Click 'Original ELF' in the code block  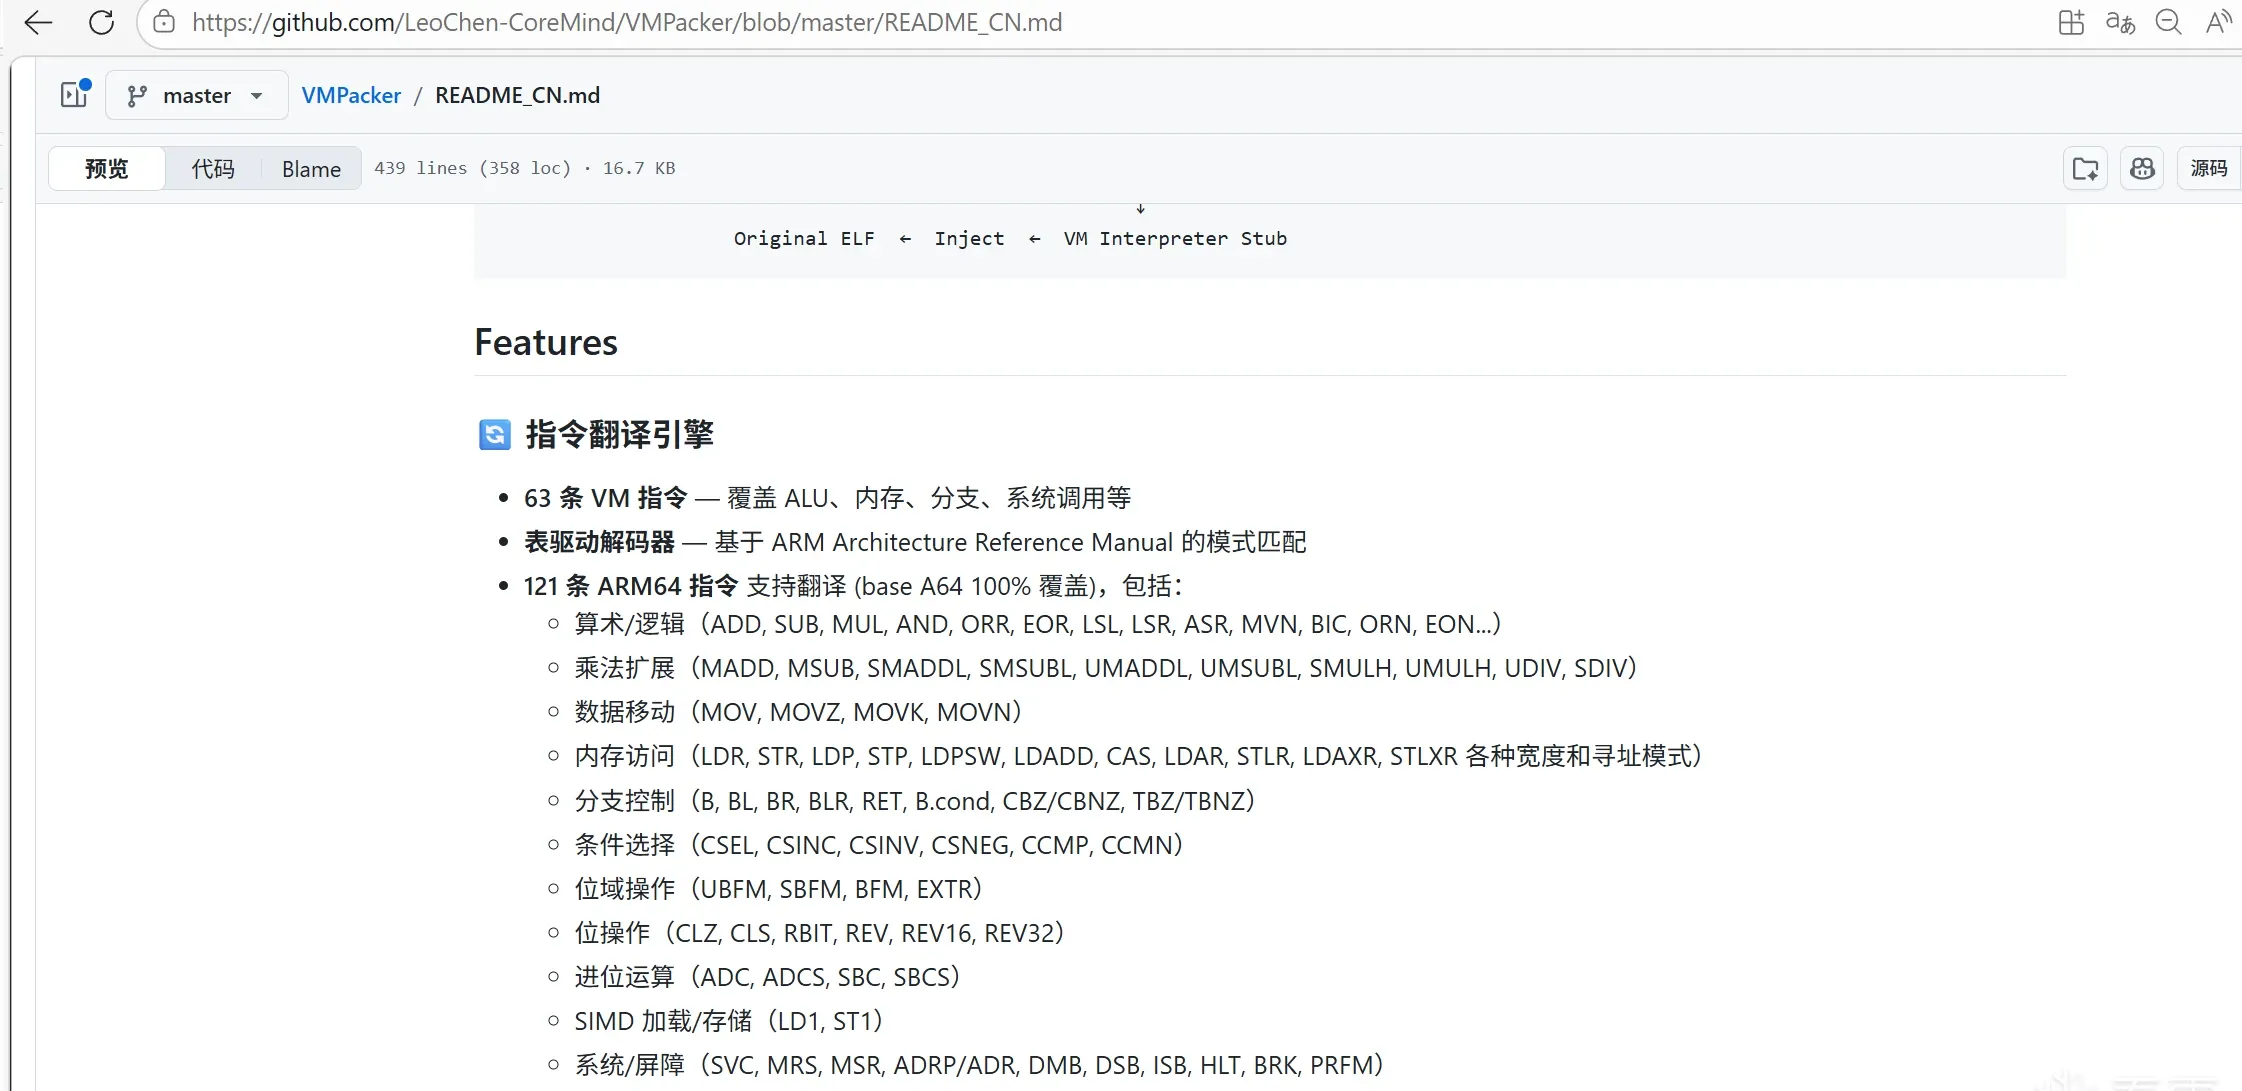(x=804, y=238)
